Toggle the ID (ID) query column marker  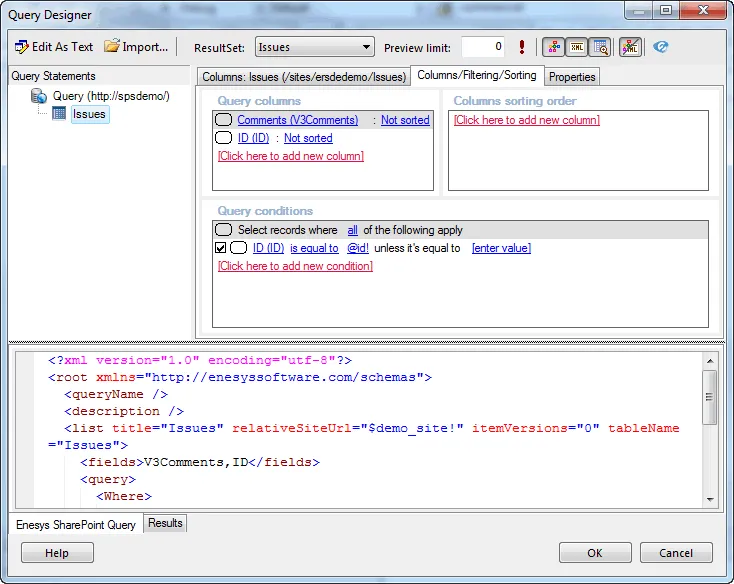(x=224, y=138)
